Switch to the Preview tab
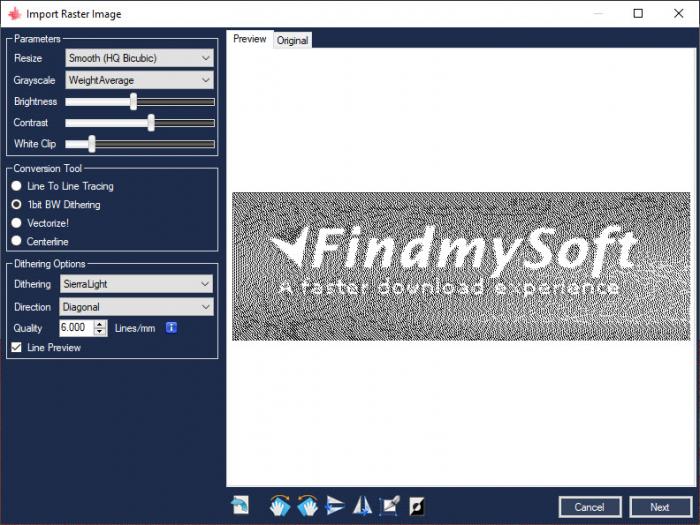 pyautogui.click(x=250, y=39)
